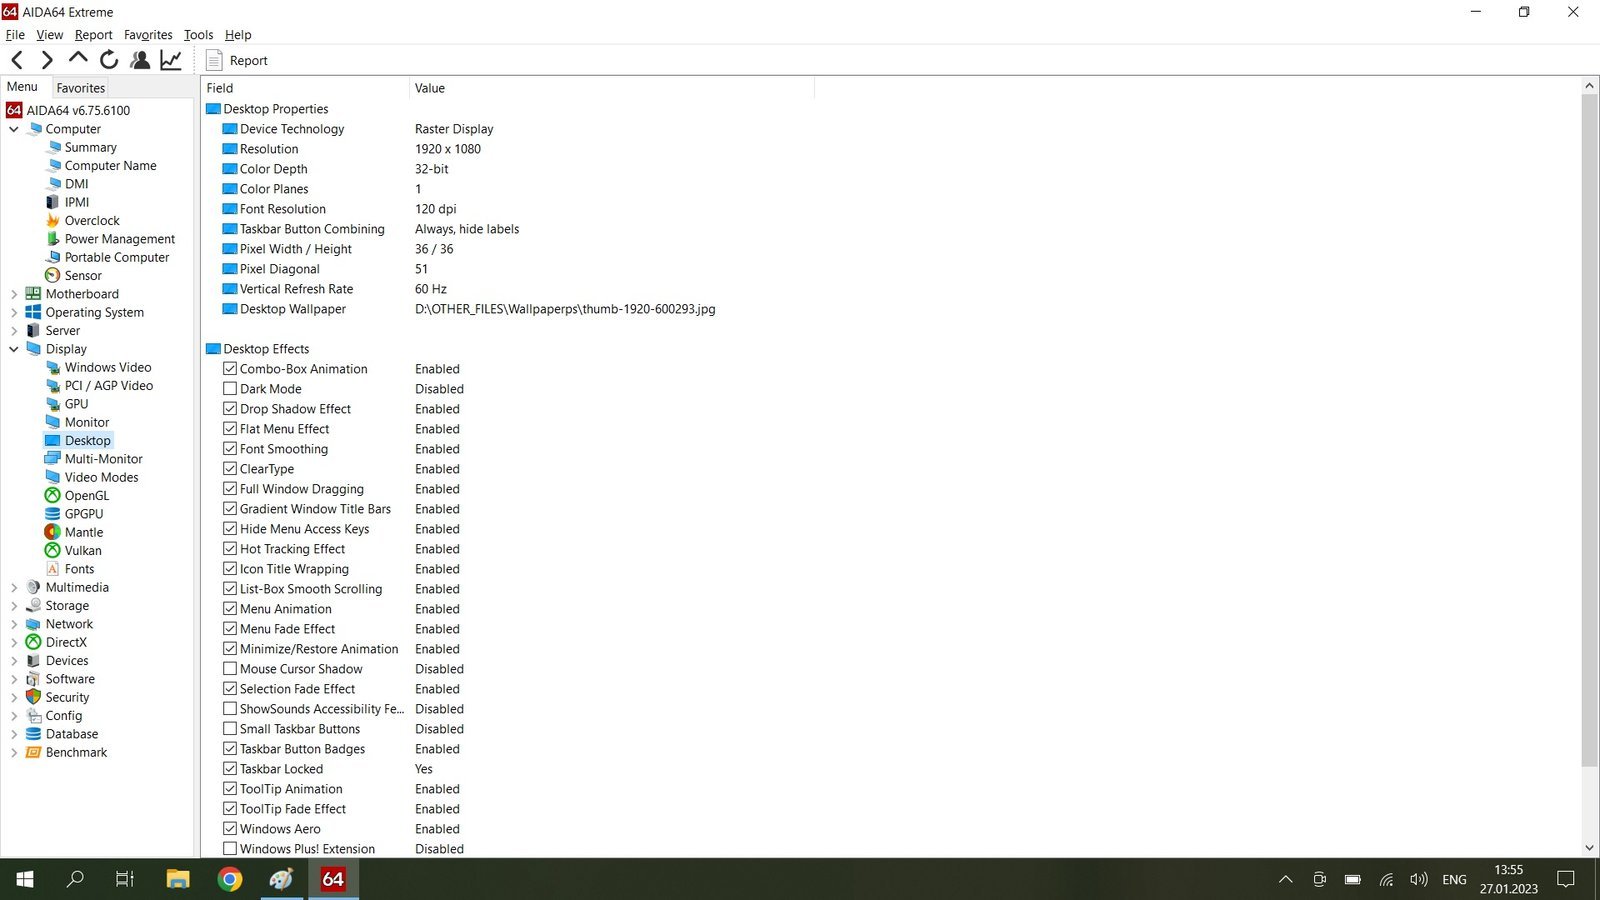Go back with the left arrow icon
This screenshot has width=1600, height=900.
click(x=17, y=61)
